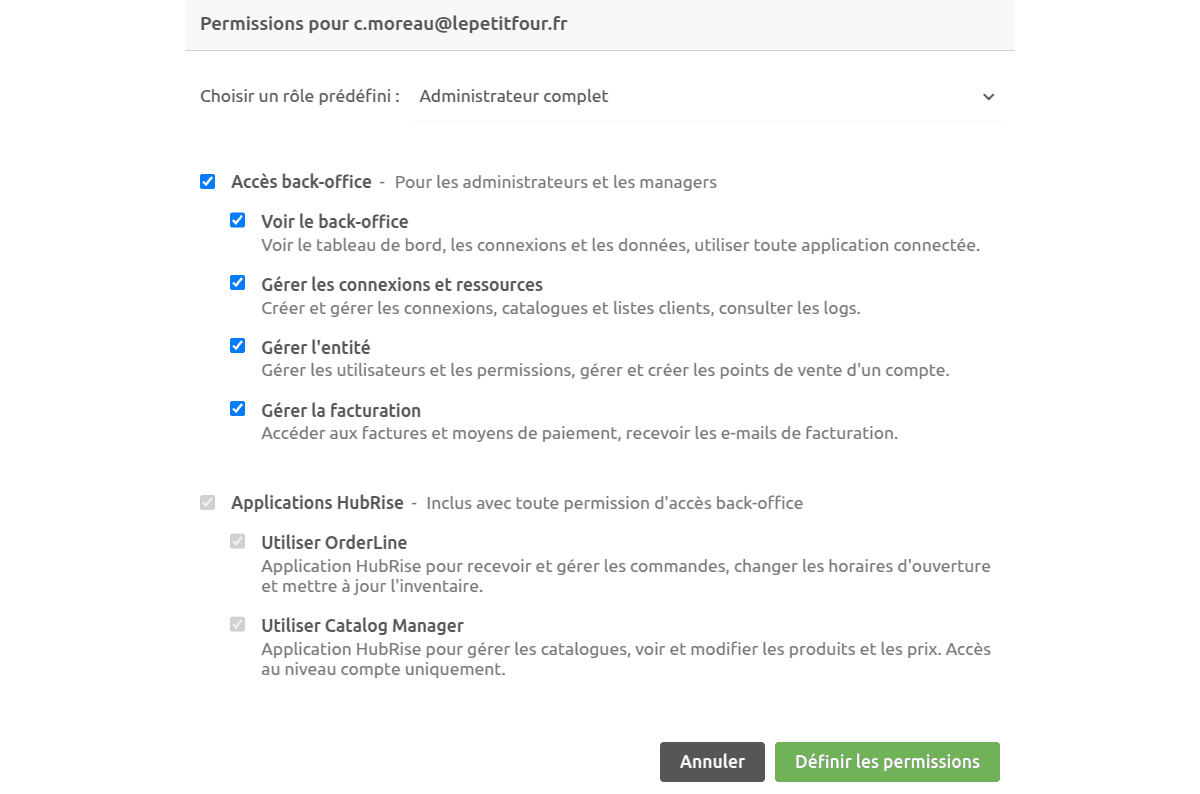Toggle Gérer les connexions et ressources checkbox
This screenshot has height=794, width=1200.
point(238,283)
